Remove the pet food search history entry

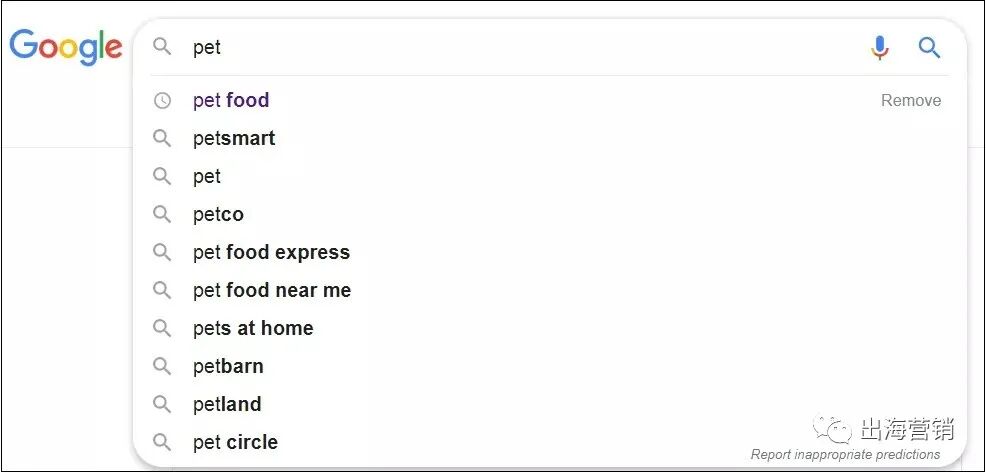(x=910, y=100)
